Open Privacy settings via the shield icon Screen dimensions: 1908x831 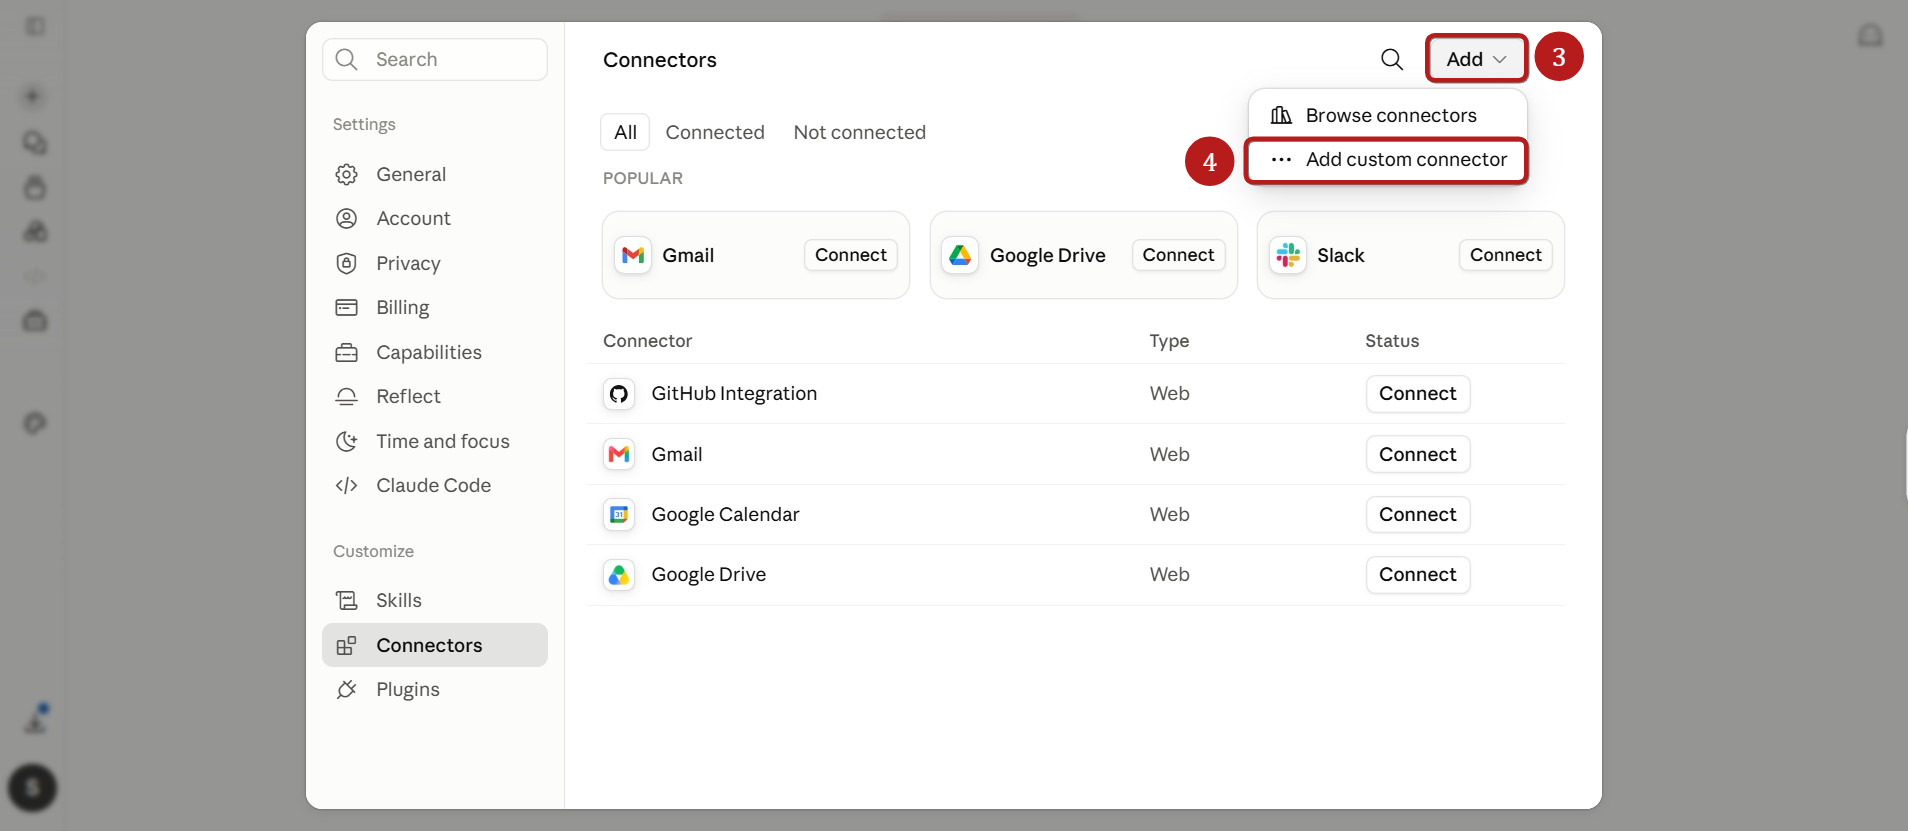point(346,263)
